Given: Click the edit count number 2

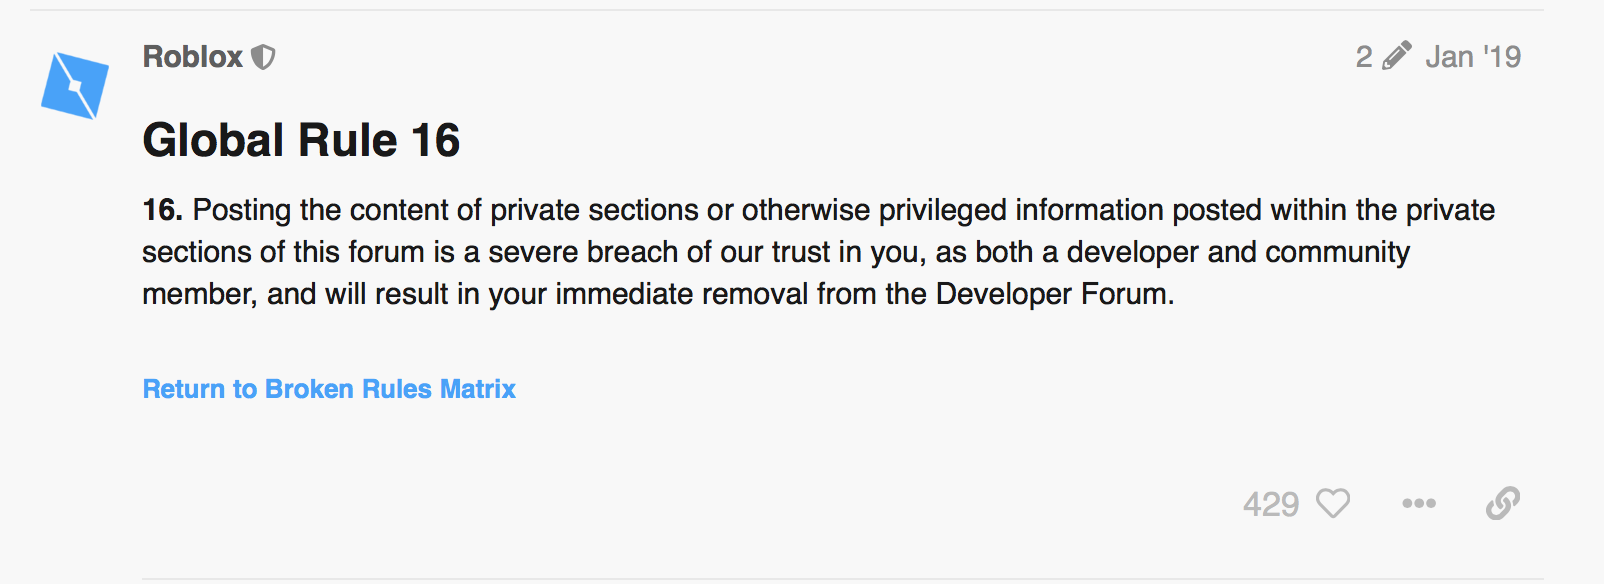Looking at the screenshot, I should (1364, 57).
